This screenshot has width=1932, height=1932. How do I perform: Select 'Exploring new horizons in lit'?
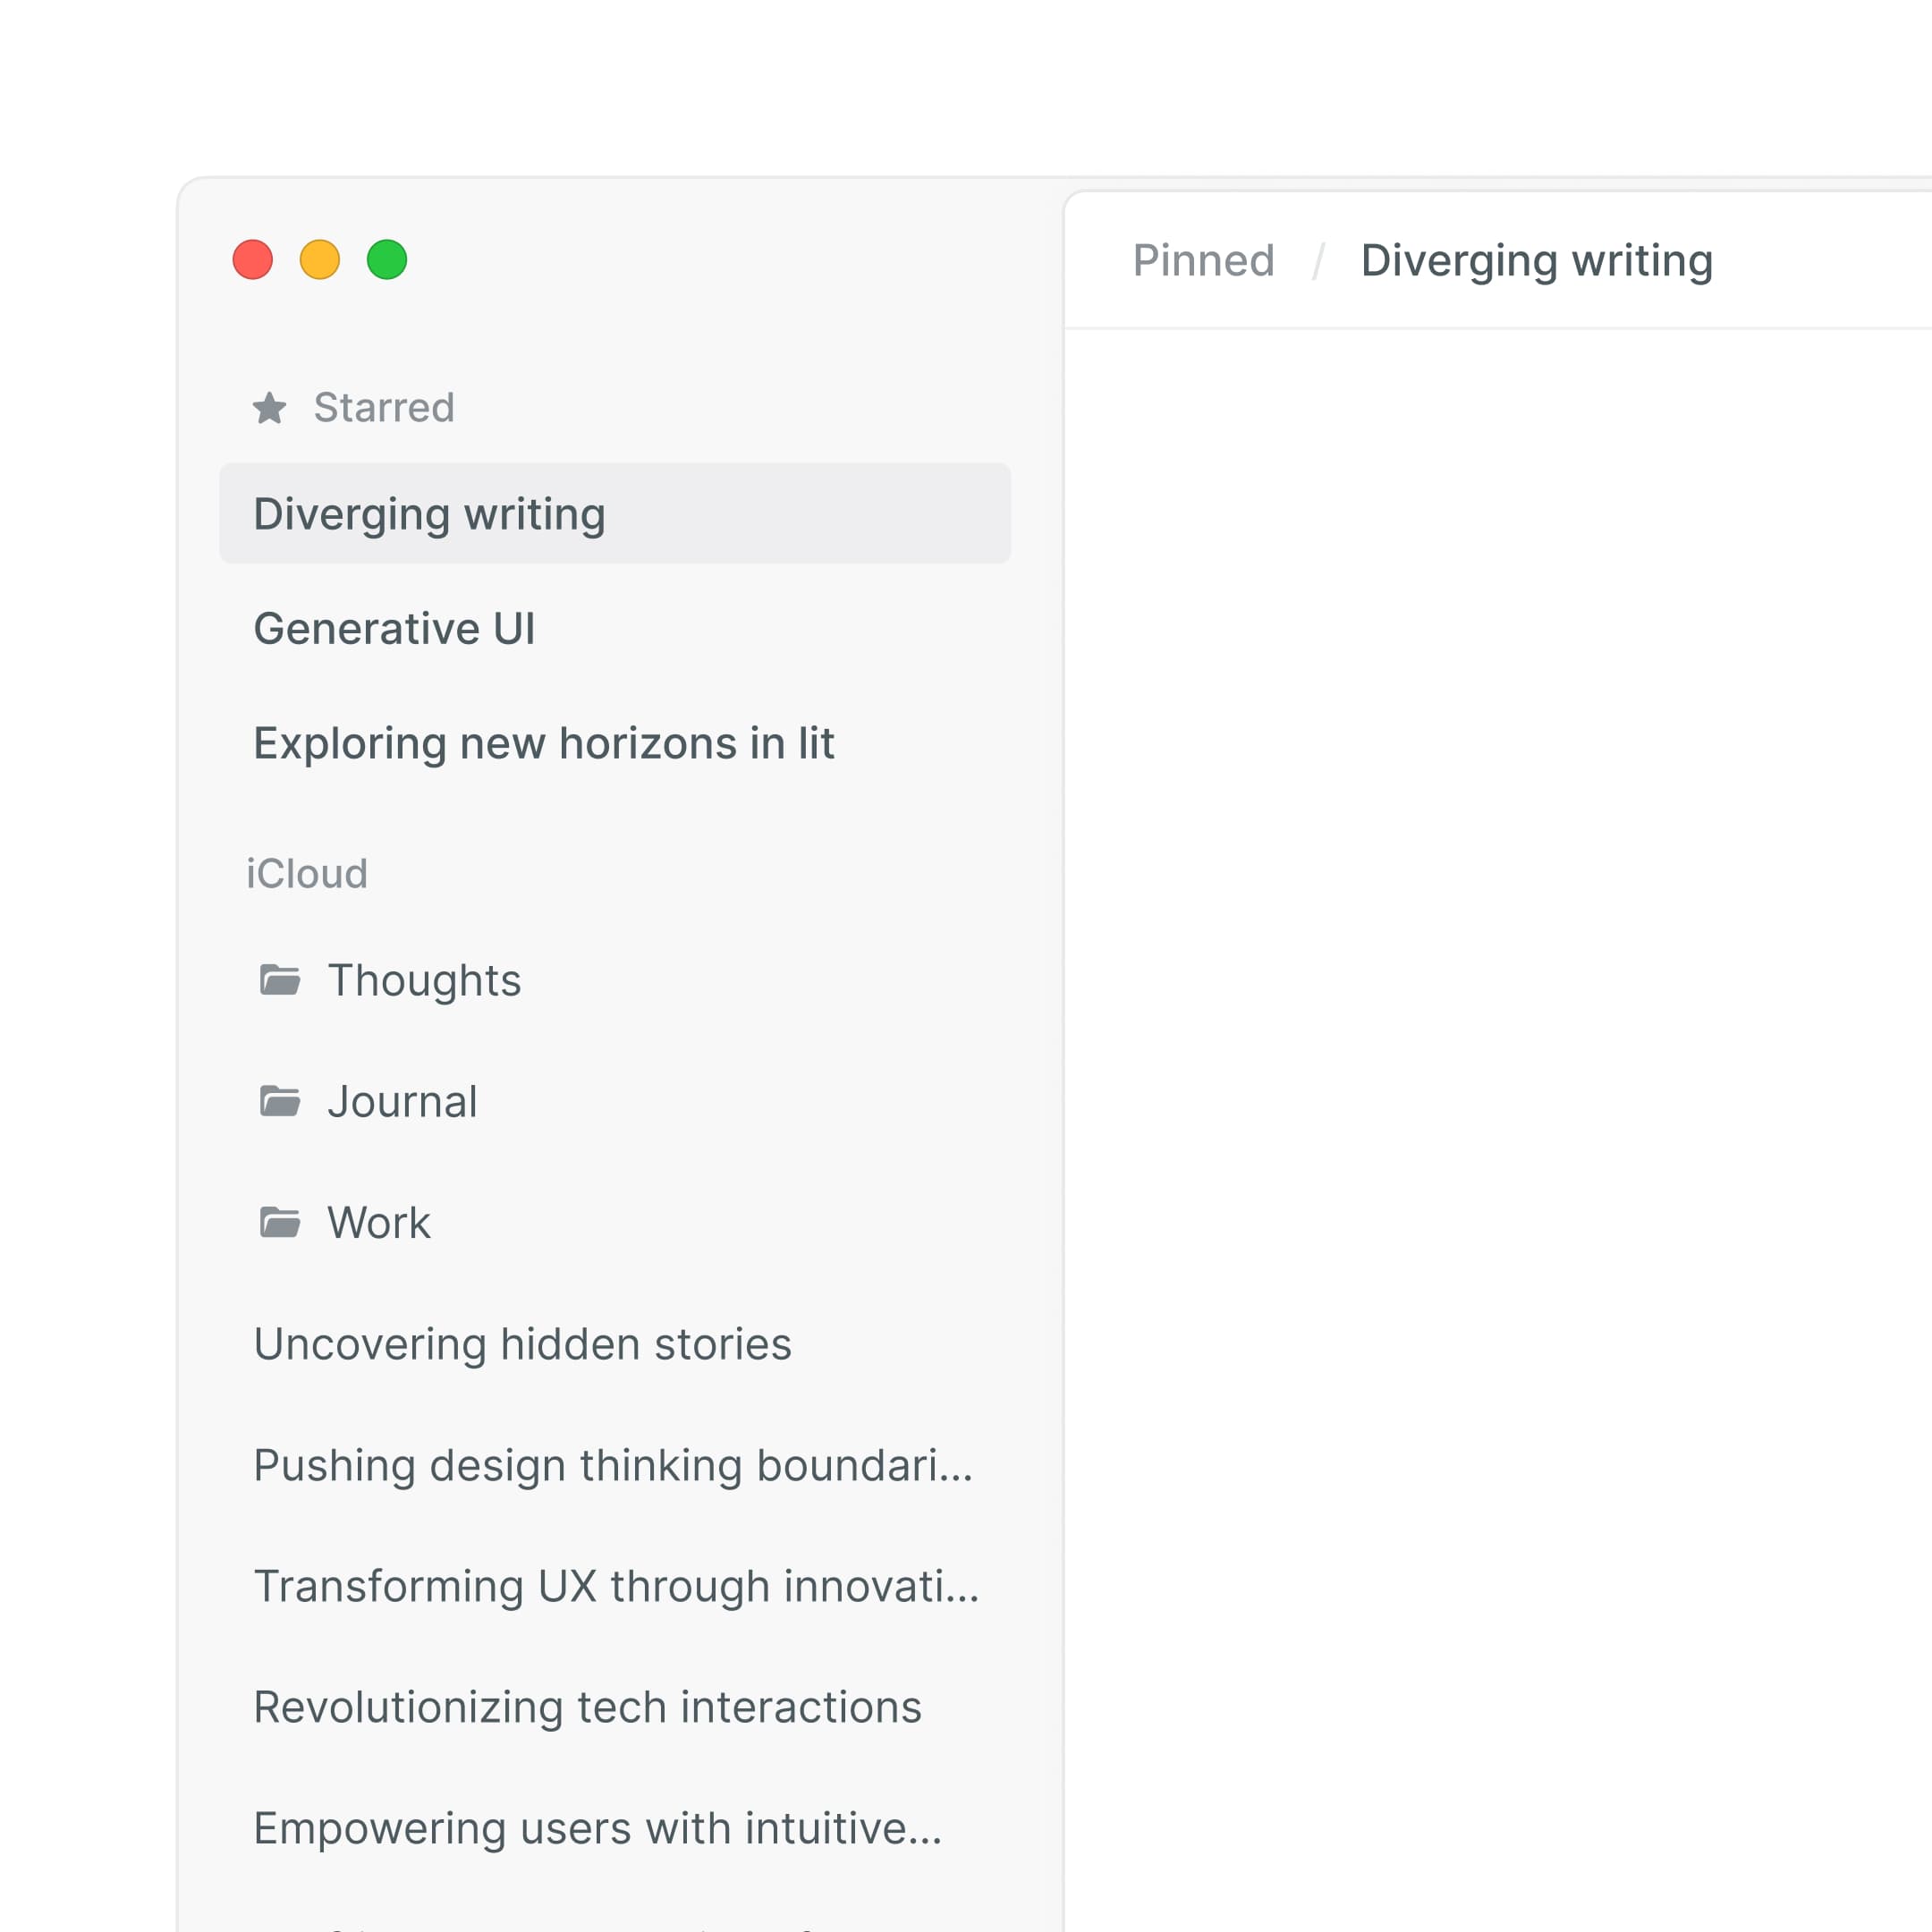[x=543, y=743]
